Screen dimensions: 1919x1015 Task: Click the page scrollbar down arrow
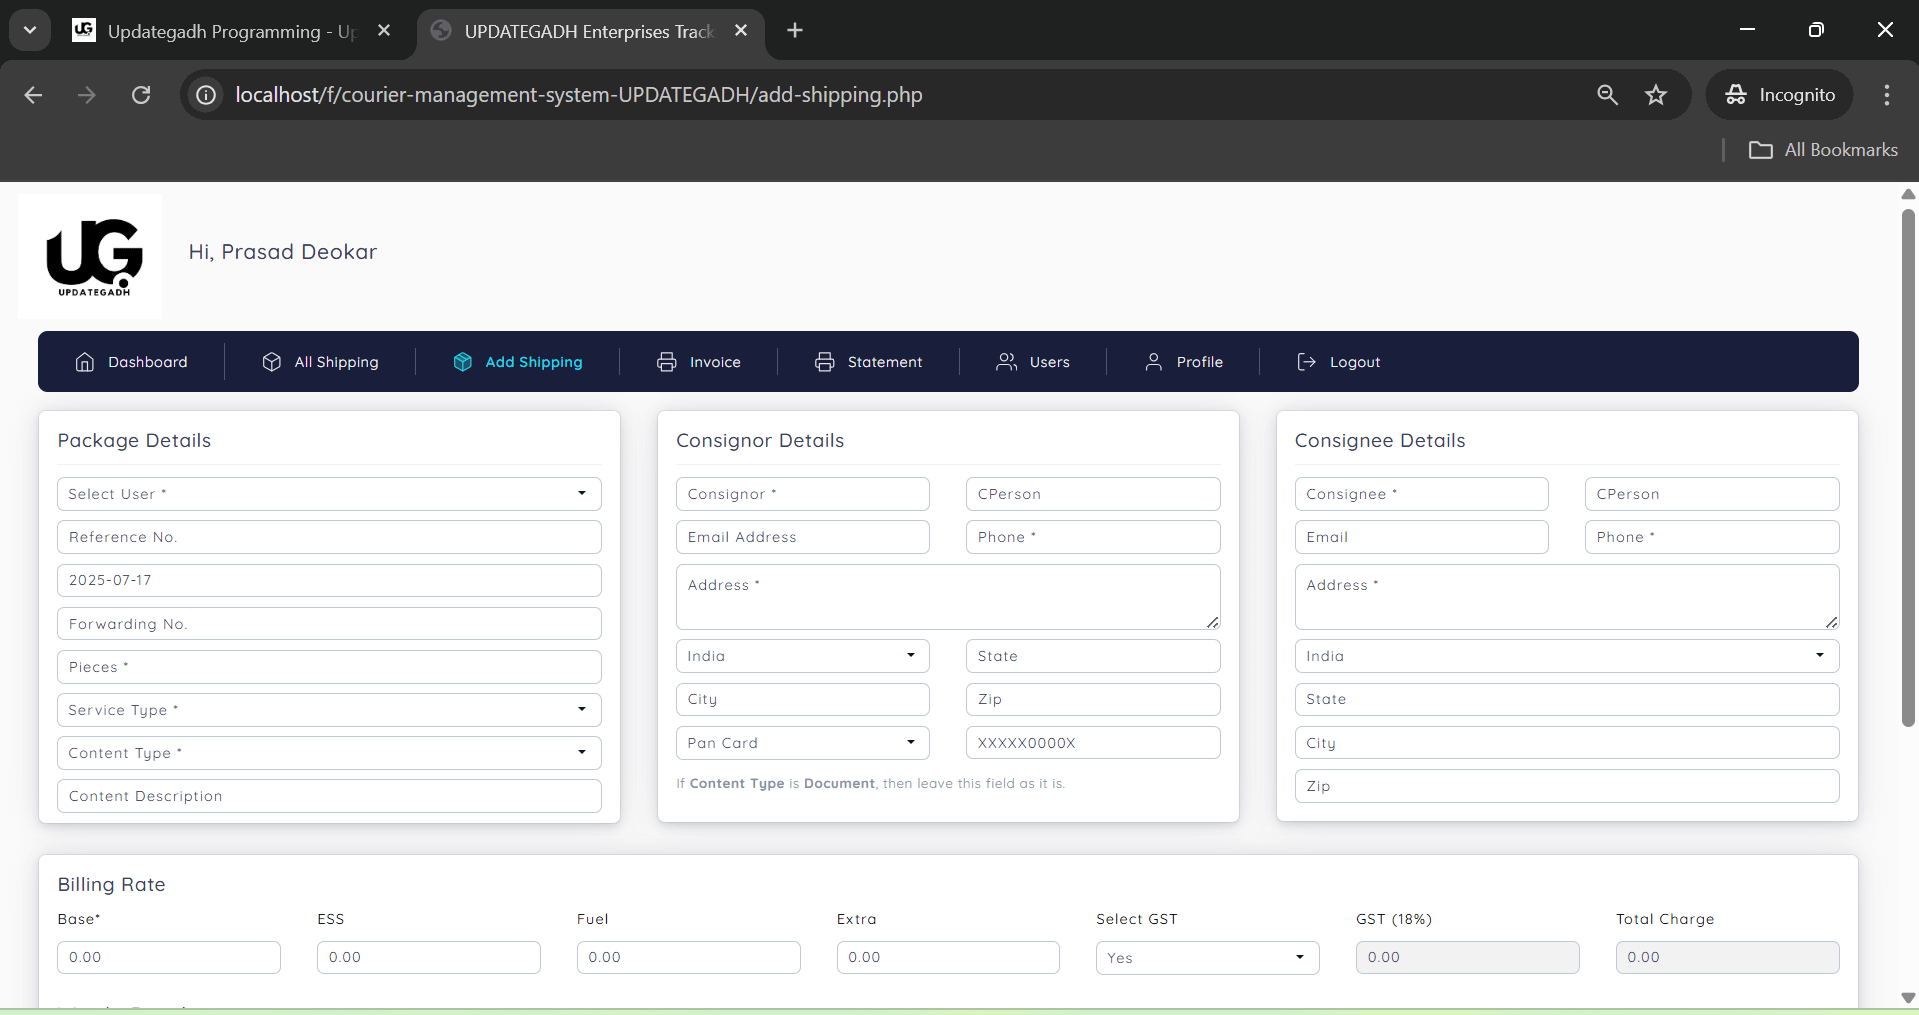[1908, 998]
